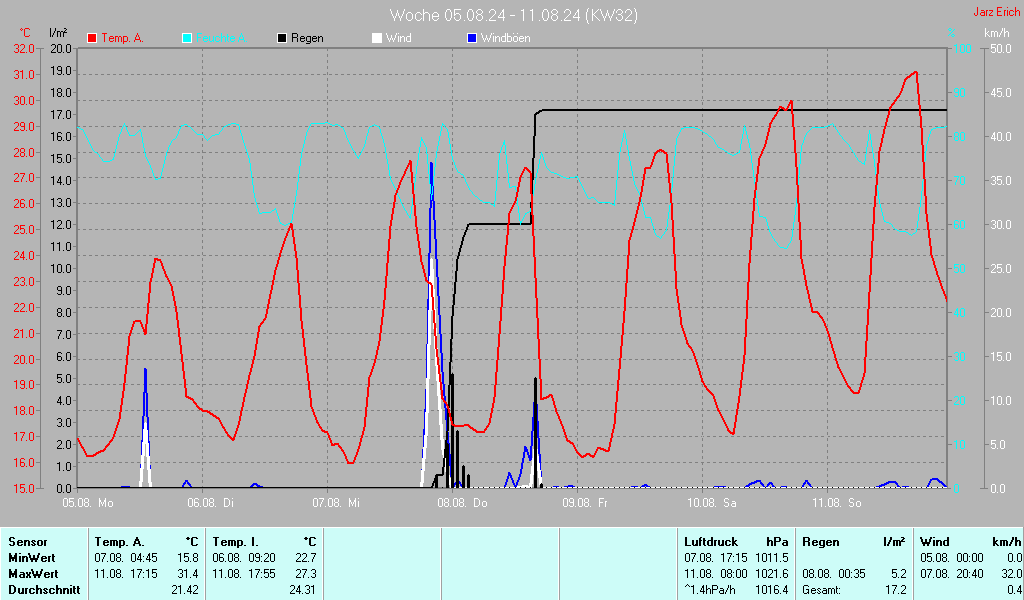Click the red Temp. A. legend square
This screenshot has width=1024, height=600.
click(92, 38)
